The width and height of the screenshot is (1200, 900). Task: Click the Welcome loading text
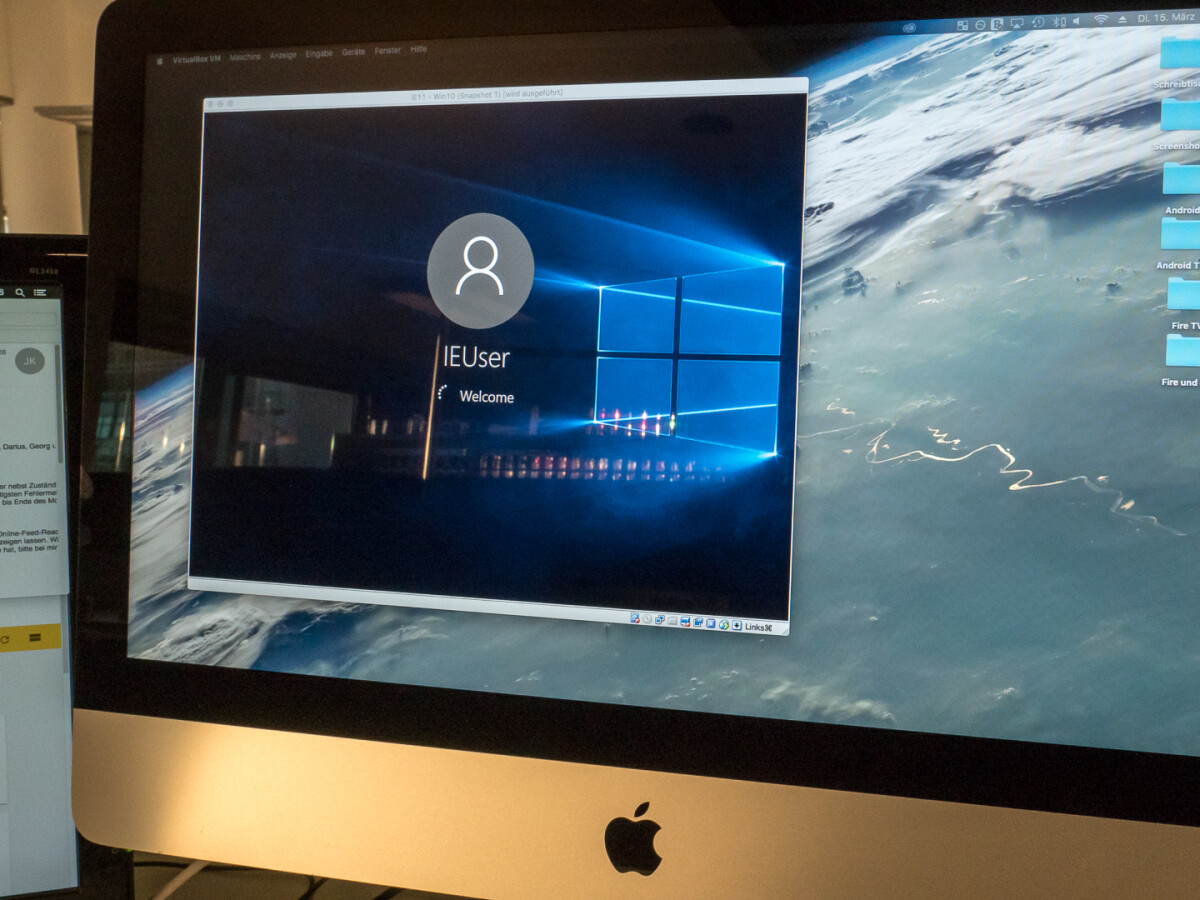pyautogui.click(x=486, y=397)
